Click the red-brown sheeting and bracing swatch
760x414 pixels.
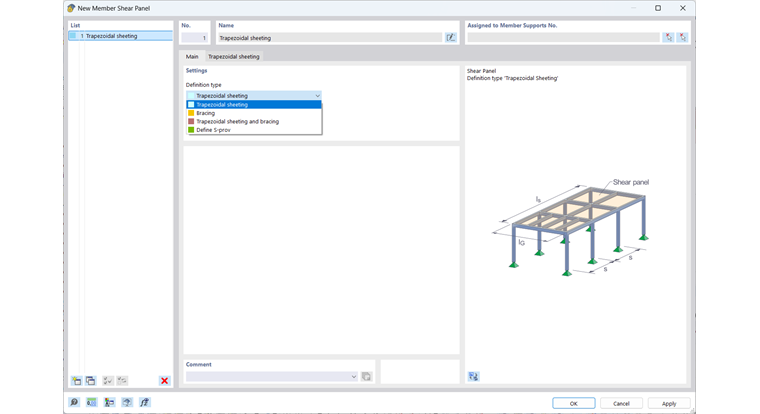[191, 121]
